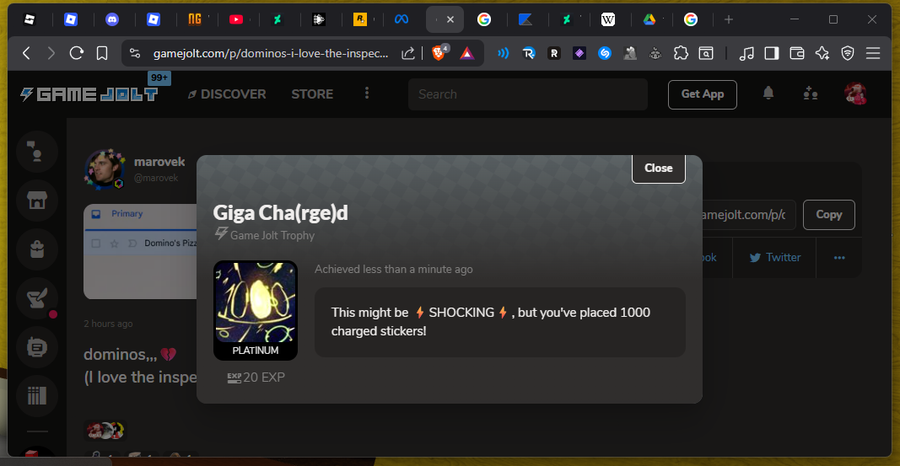900x466 pixels.
Task: Open the notifications bell
Action: point(769,93)
